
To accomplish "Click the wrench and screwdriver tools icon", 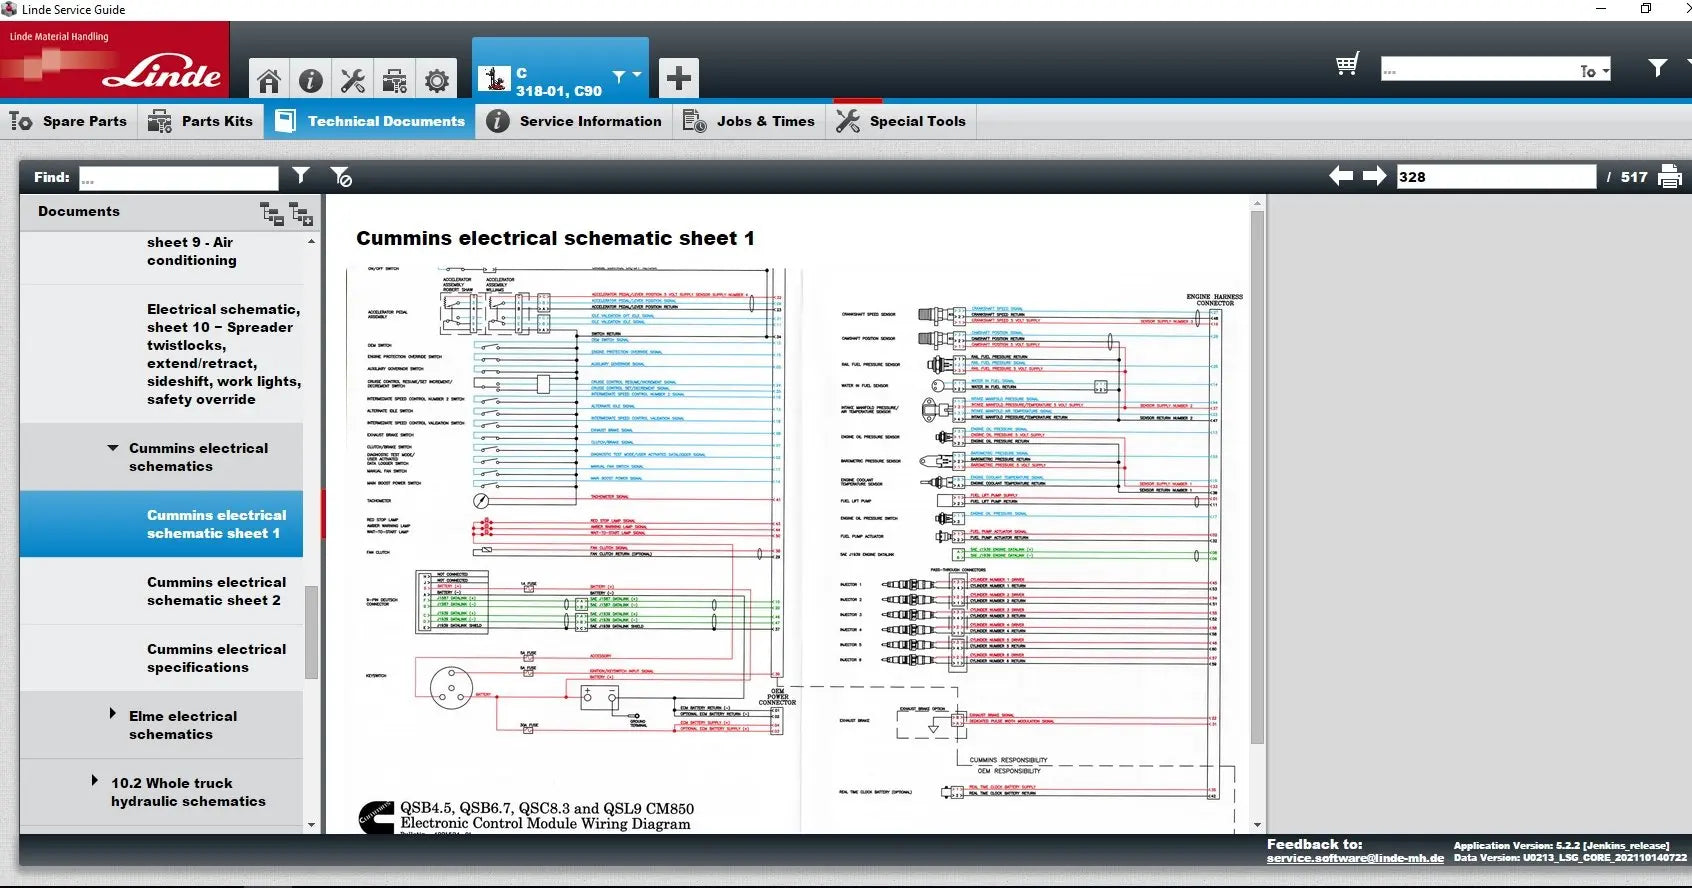I will pos(353,80).
